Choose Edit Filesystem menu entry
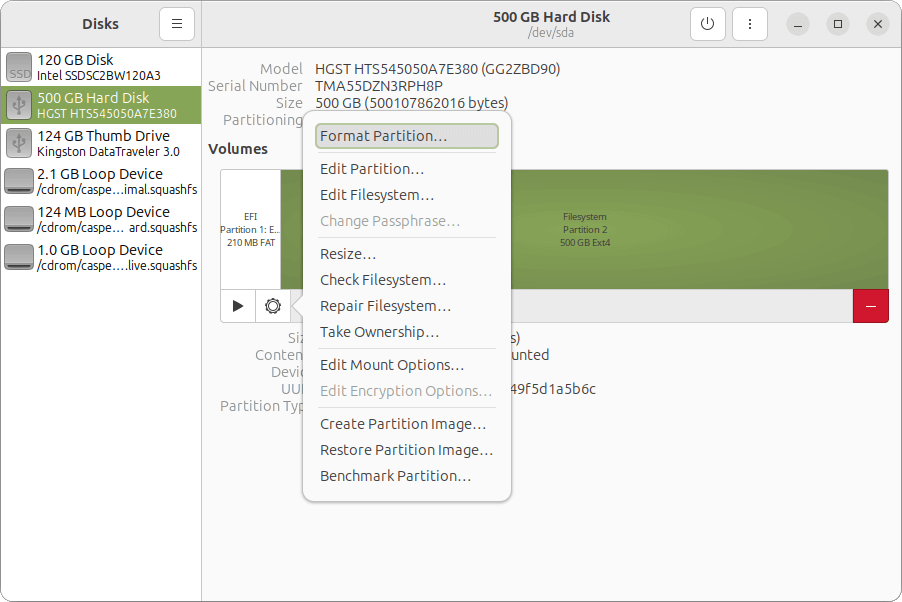Image resolution: width=902 pixels, height=602 pixels. (377, 195)
